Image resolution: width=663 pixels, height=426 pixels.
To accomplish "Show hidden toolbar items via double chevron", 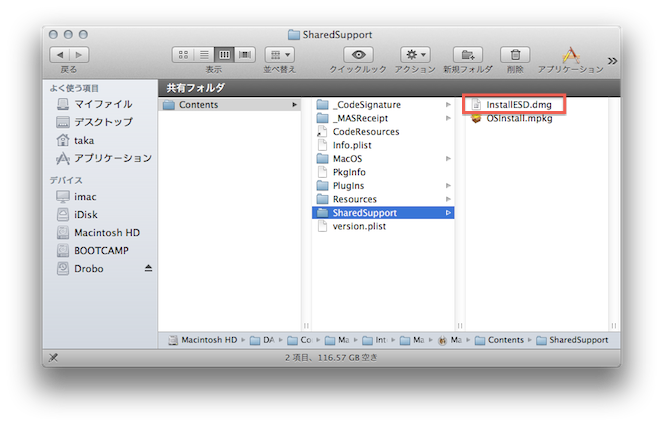I will [612, 61].
